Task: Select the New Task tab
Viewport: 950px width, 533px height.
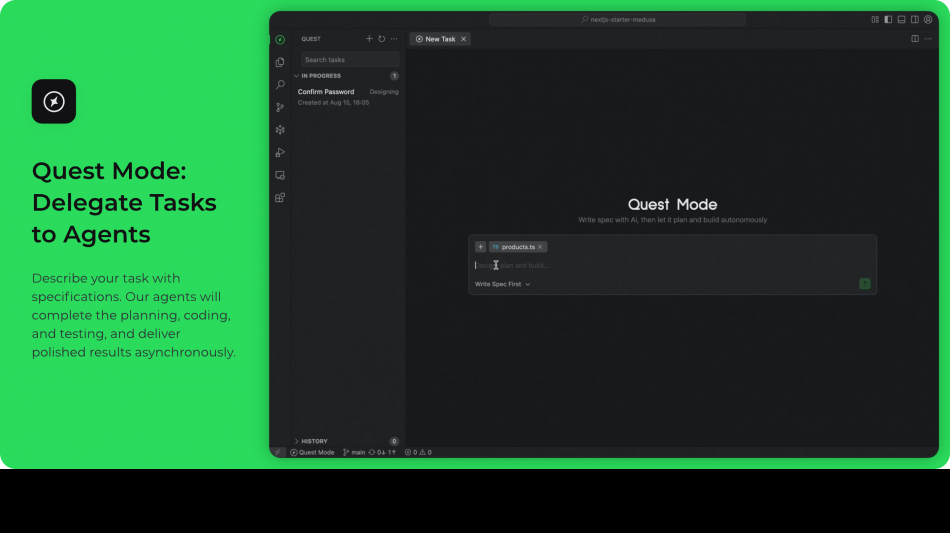Action: (438, 39)
